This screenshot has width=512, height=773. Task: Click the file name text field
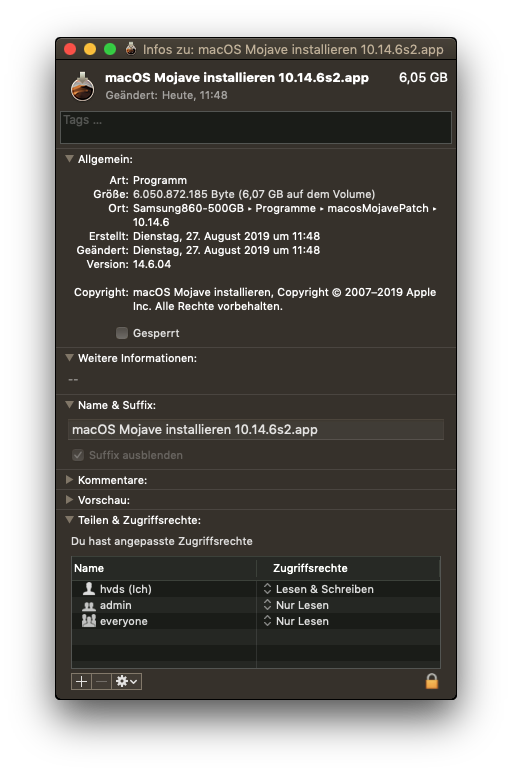[256, 429]
